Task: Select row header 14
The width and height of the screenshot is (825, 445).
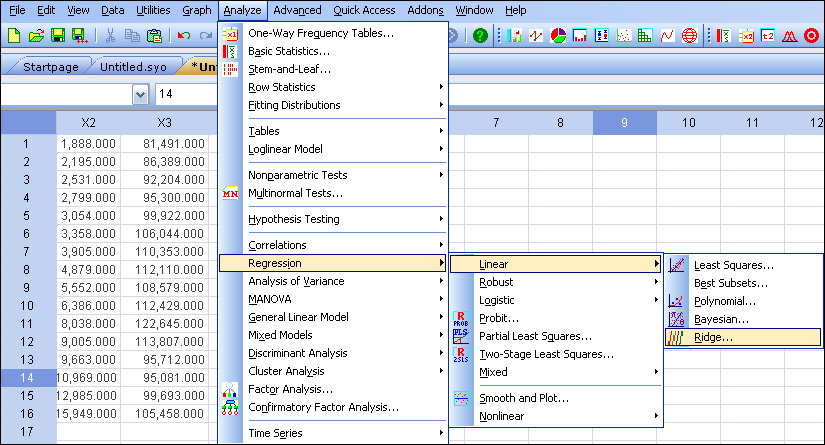Action: 27,378
